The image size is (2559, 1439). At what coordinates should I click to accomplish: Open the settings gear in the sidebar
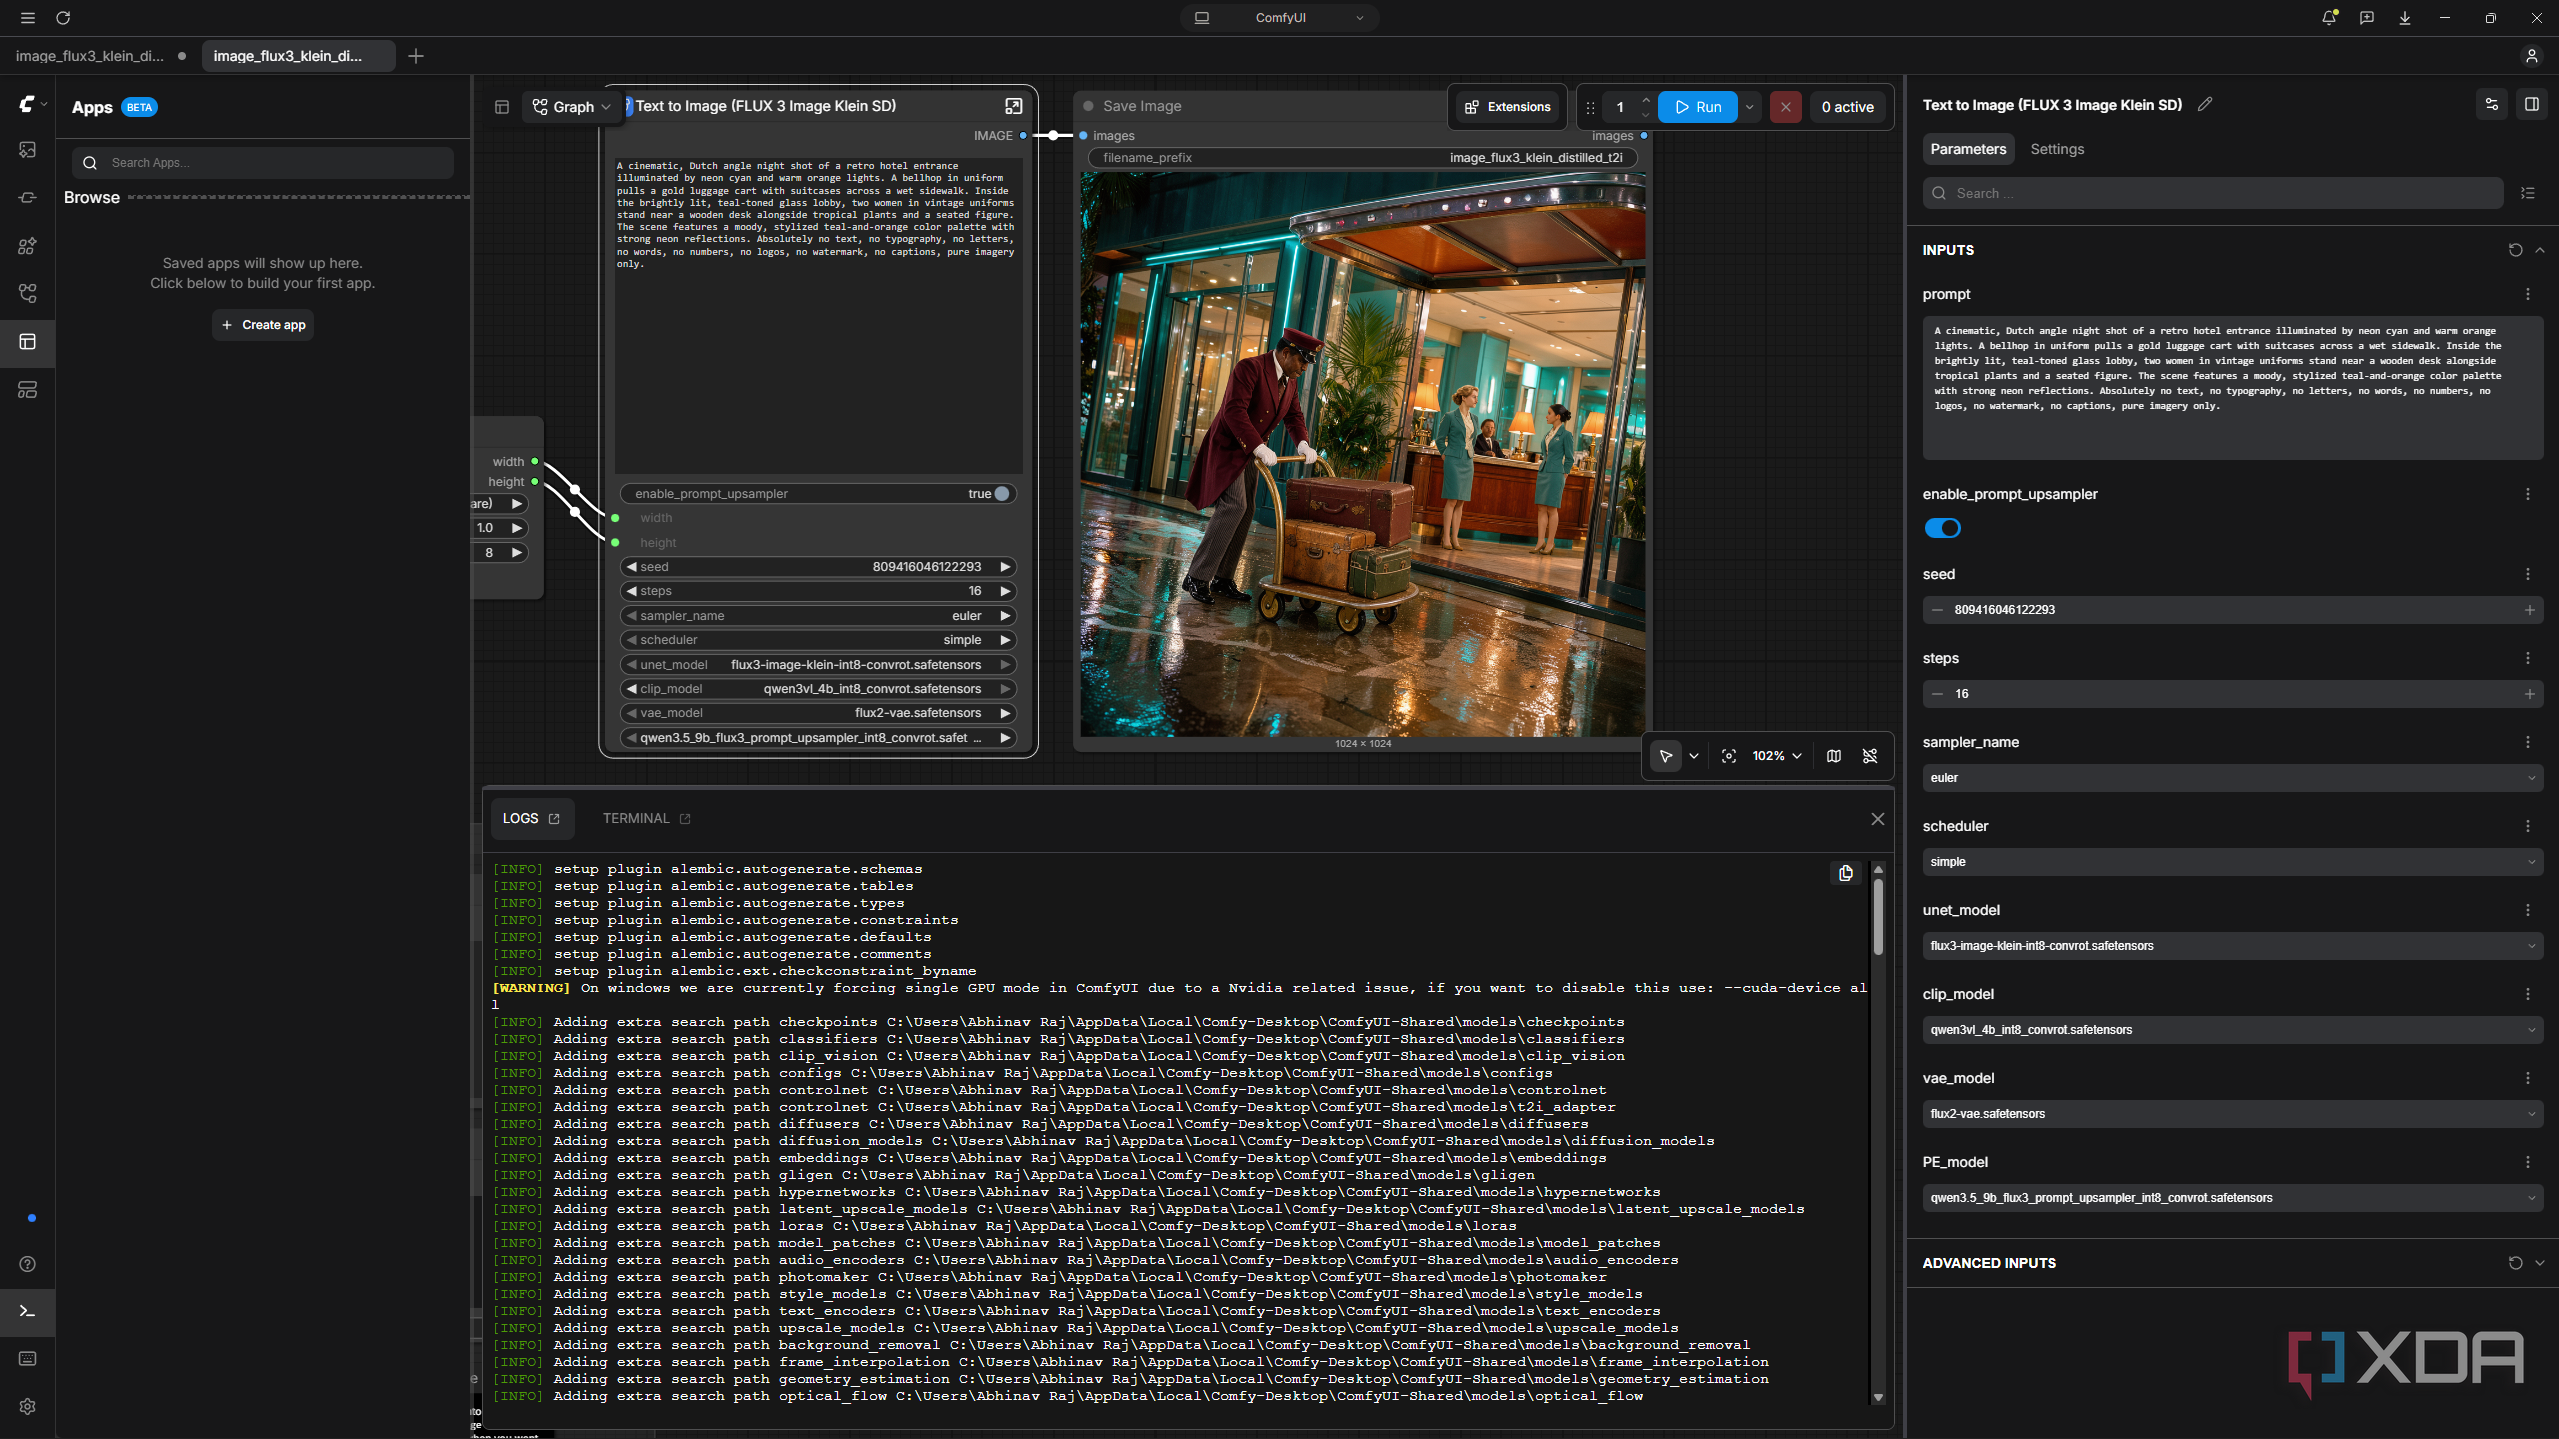point(27,1407)
